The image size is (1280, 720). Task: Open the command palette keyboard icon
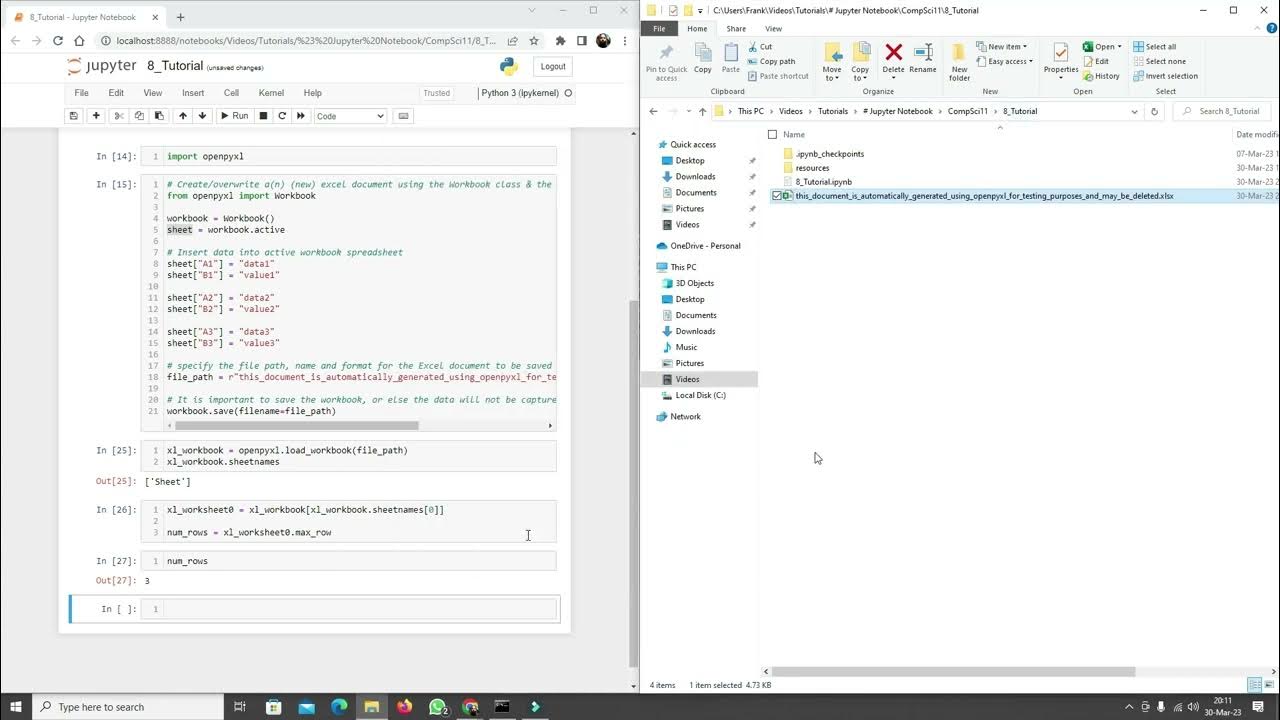pyautogui.click(x=403, y=116)
